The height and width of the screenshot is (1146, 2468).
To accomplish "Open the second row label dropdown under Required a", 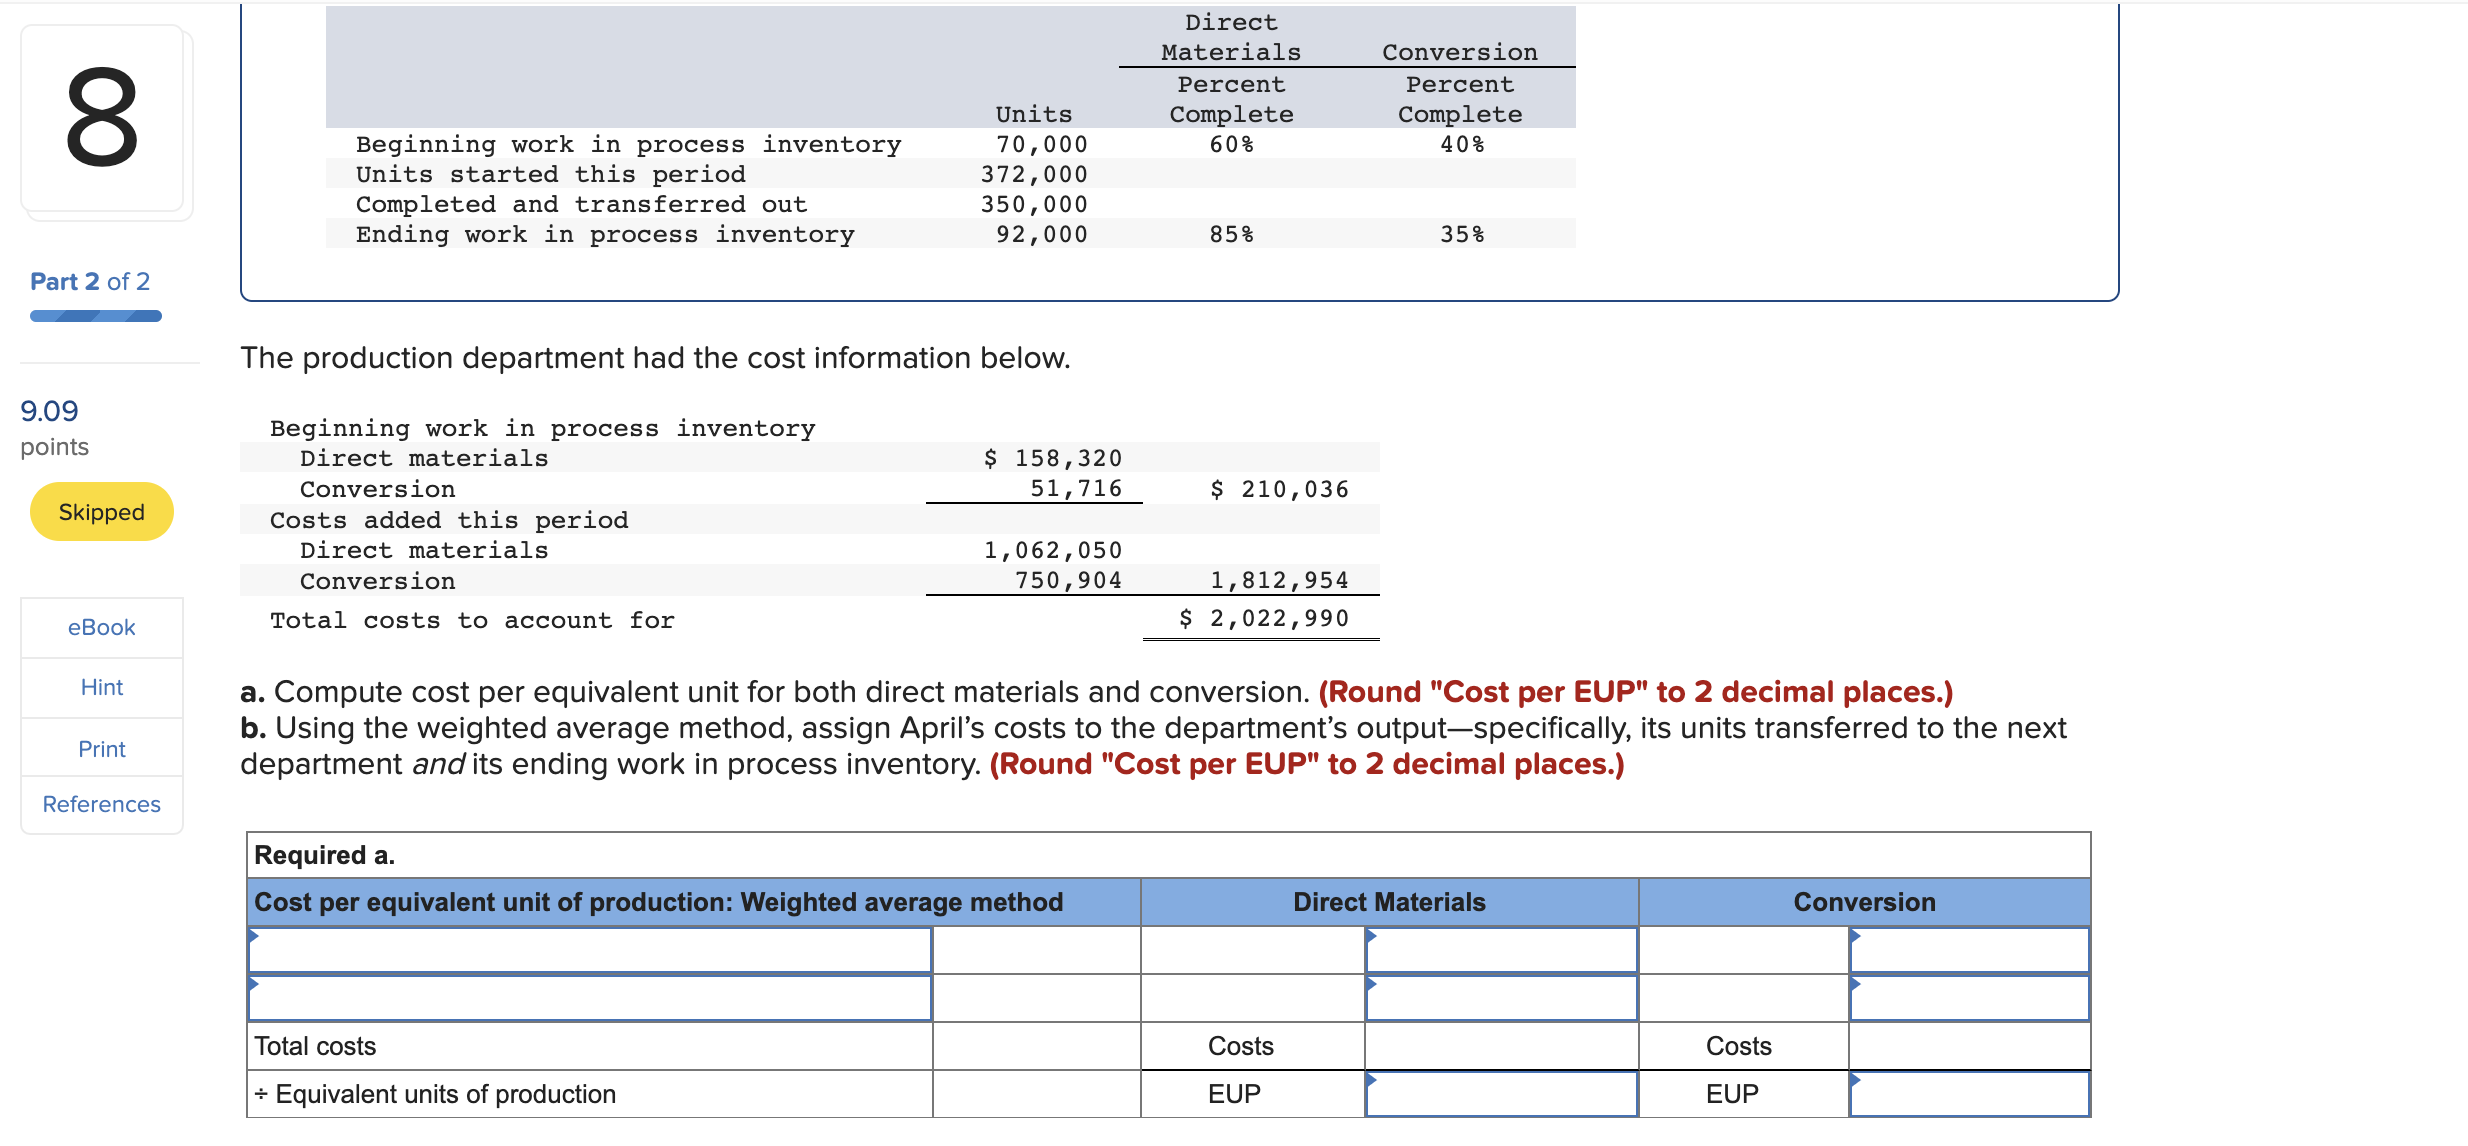I will click(x=590, y=997).
